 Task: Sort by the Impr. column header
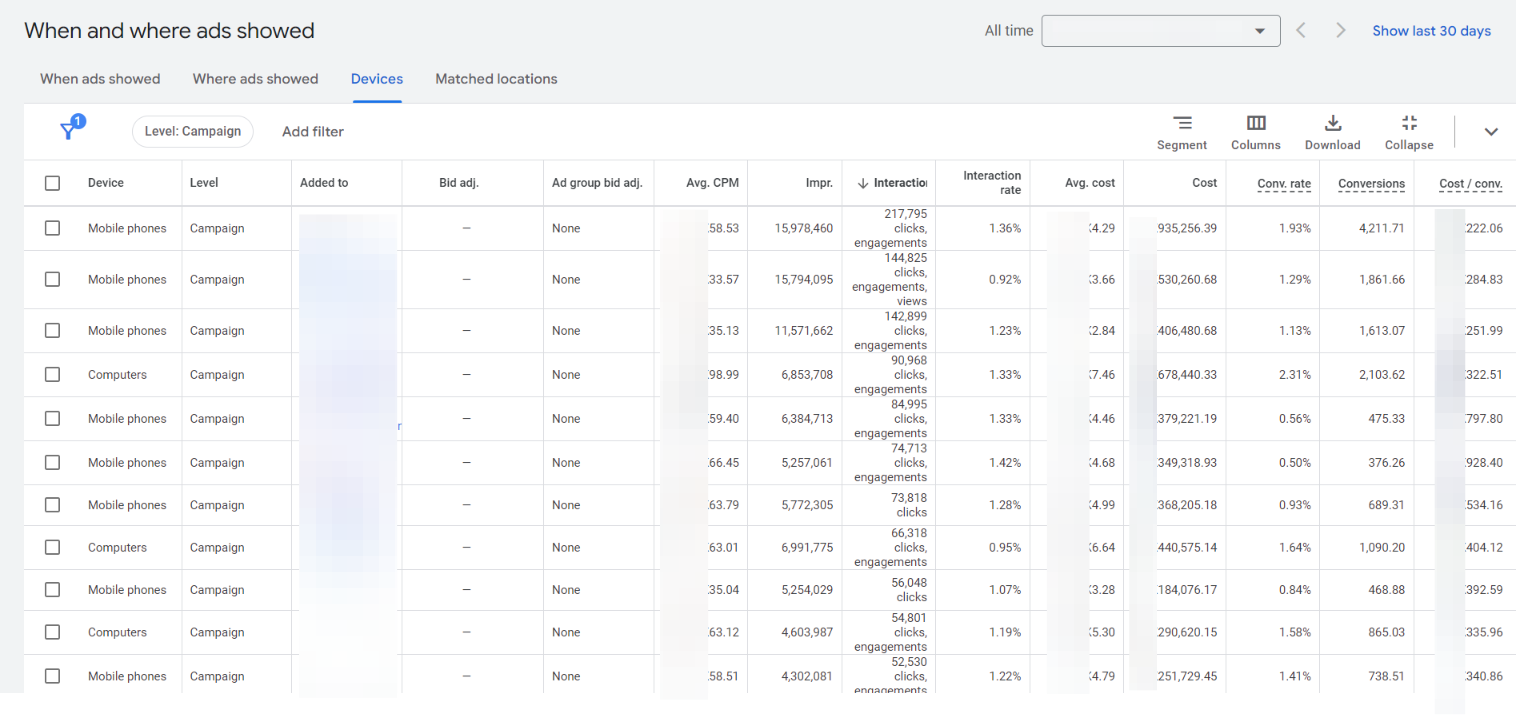pos(819,183)
